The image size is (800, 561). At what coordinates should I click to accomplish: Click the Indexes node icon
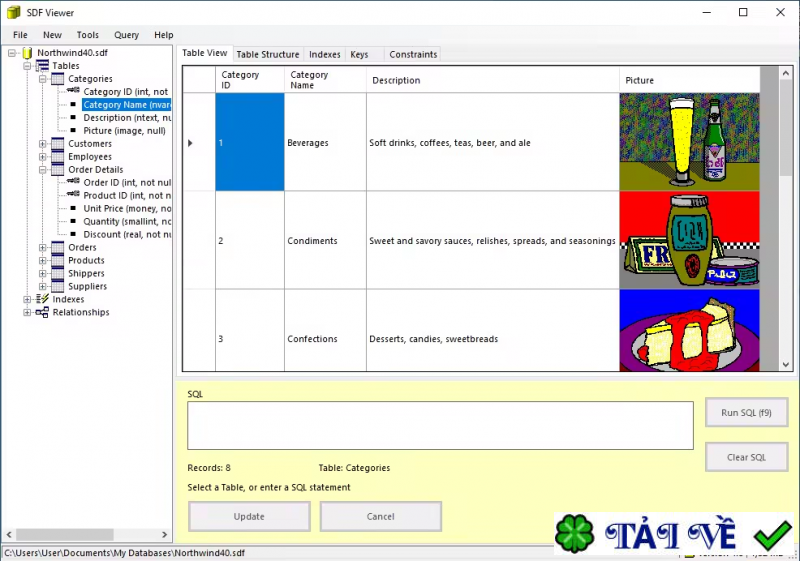pyautogui.click(x=43, y=299)
